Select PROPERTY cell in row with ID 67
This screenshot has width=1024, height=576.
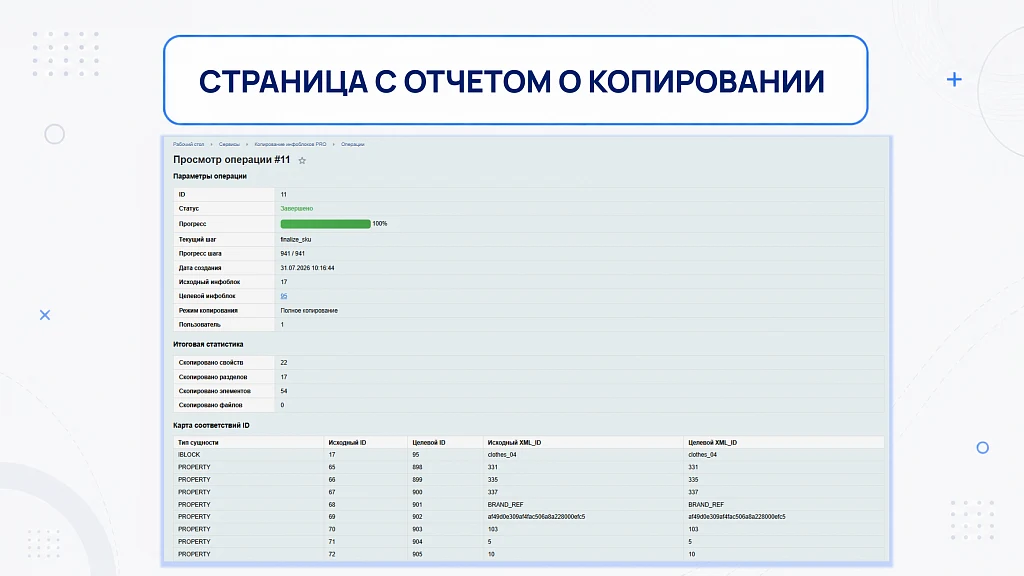click(x=194, y=492)
